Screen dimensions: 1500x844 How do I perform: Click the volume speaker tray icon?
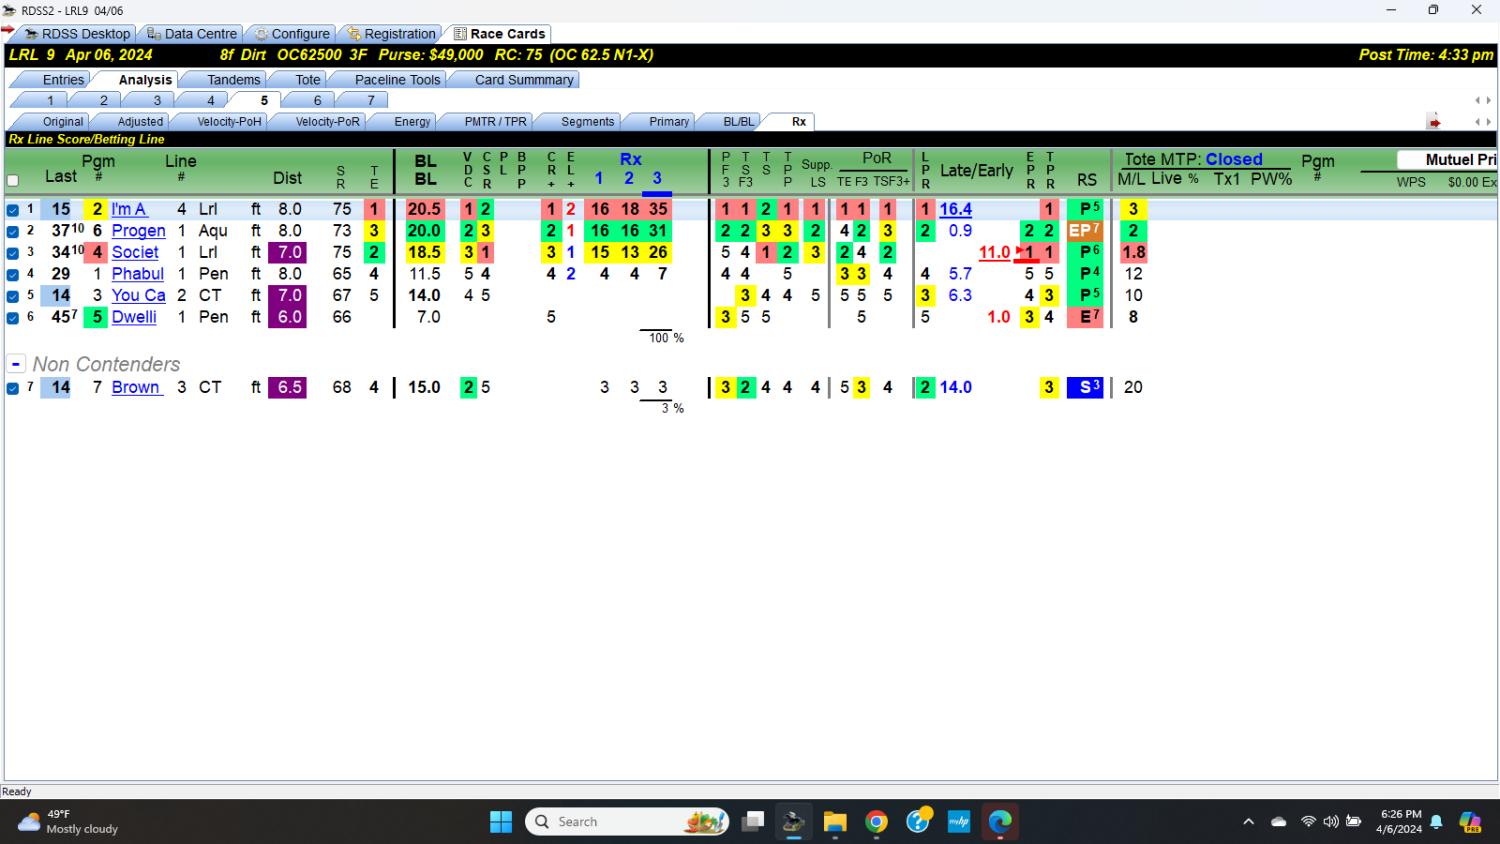[1330, 822]
